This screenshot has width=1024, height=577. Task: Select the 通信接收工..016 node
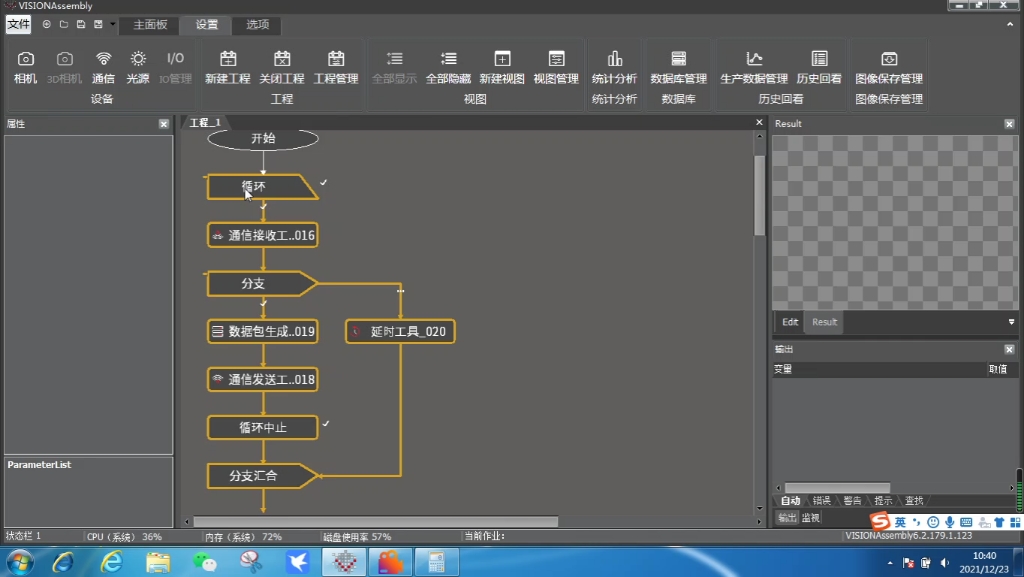point(263,235)
